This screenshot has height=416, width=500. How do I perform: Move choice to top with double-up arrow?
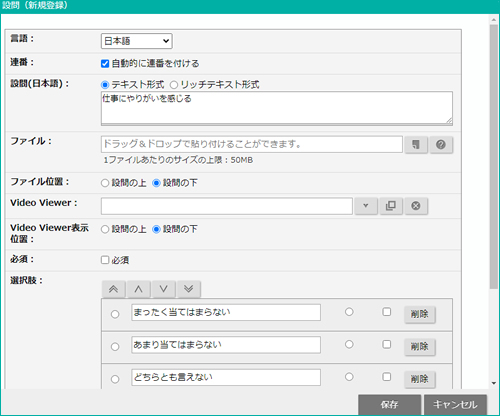tap(114, 289)
